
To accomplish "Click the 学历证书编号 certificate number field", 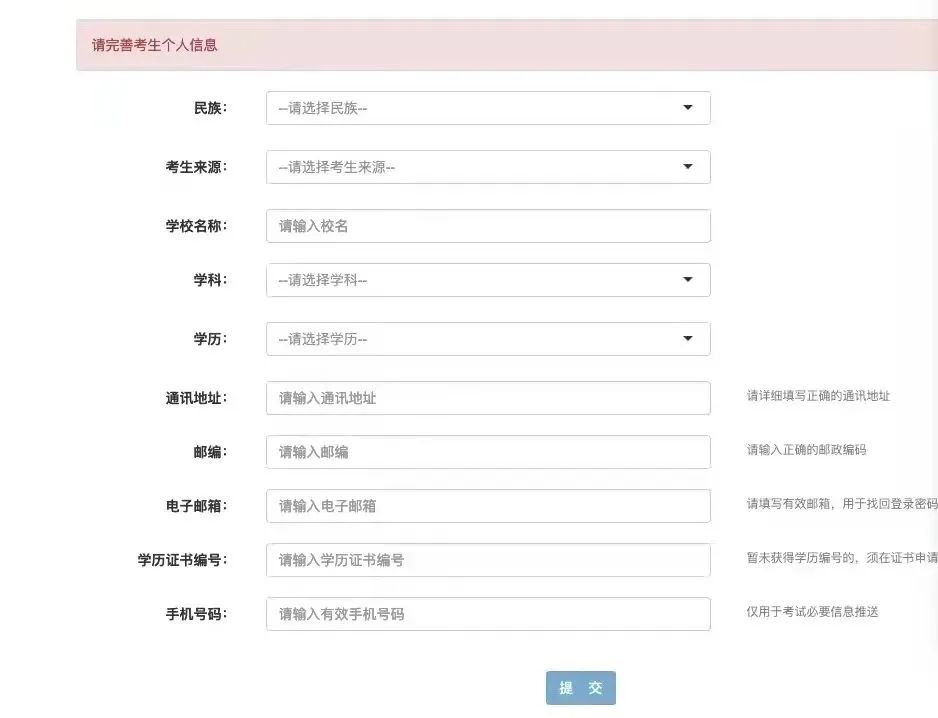I will (487, 559).
